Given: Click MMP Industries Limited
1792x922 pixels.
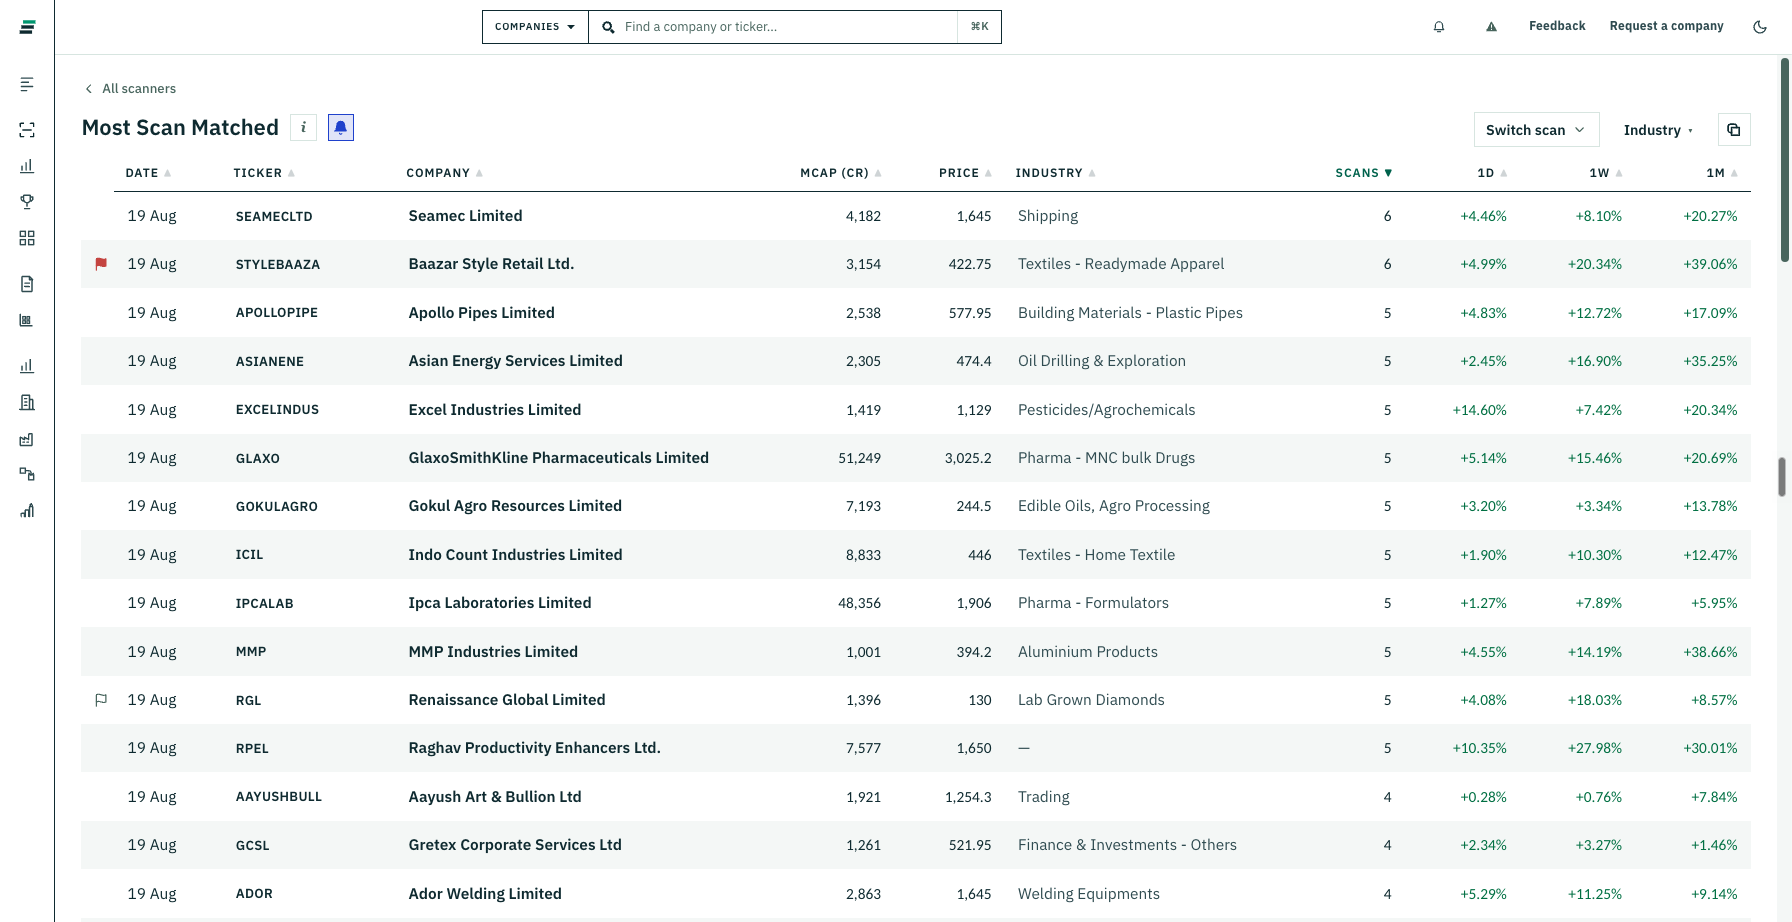Looking at the screenshot, I should coord(493,652).
